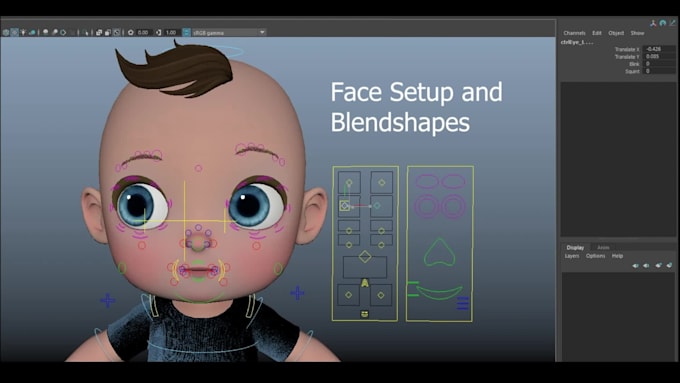The image size is (680, 383).
Task: Open the Object menu in Channel Box
Action: (616, 33)
